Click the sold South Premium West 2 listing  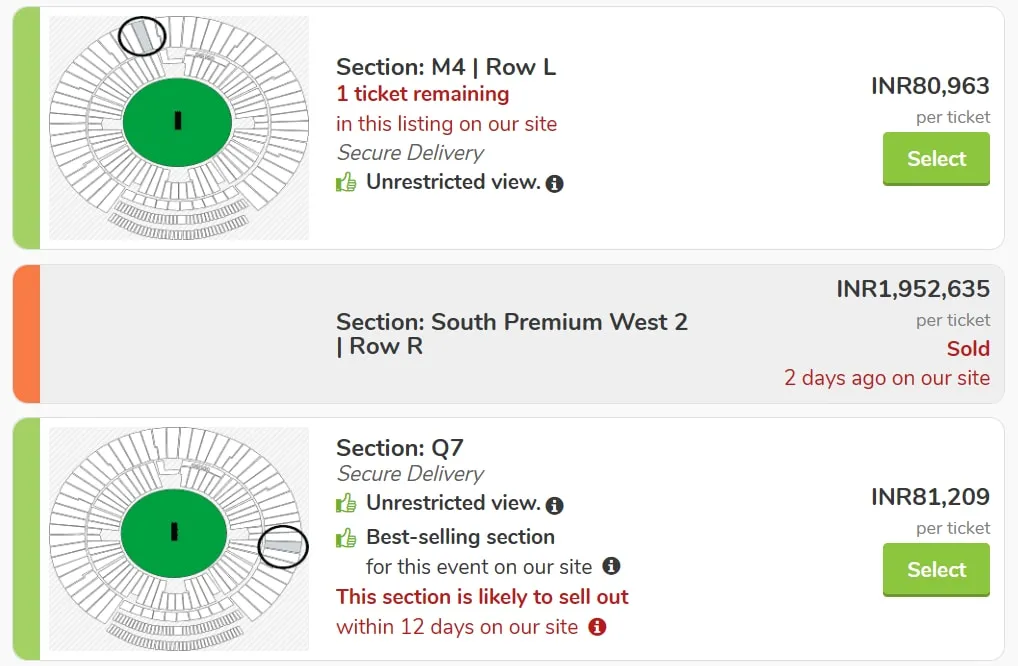[508, 334]
